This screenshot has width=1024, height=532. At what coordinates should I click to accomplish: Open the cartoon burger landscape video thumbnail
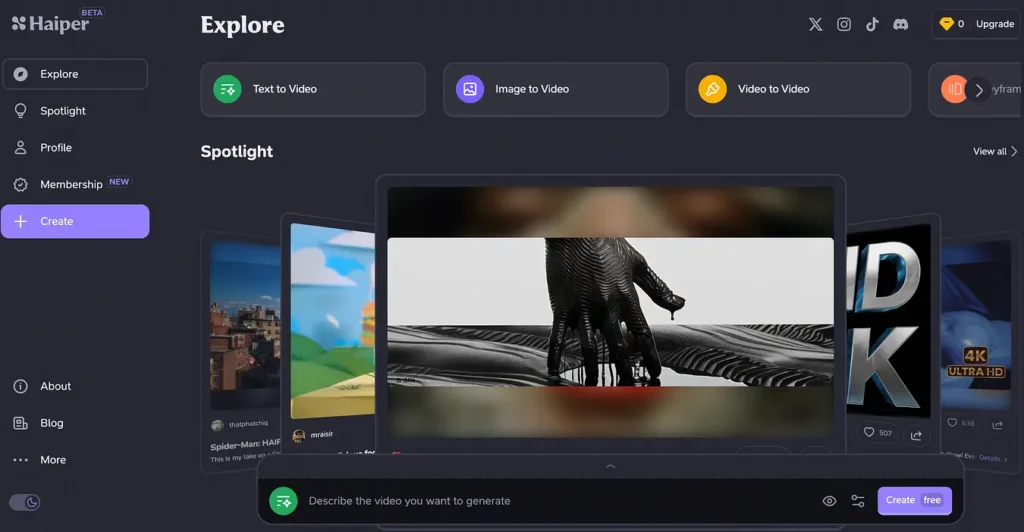pyautogui.click(x=332, y=321)
